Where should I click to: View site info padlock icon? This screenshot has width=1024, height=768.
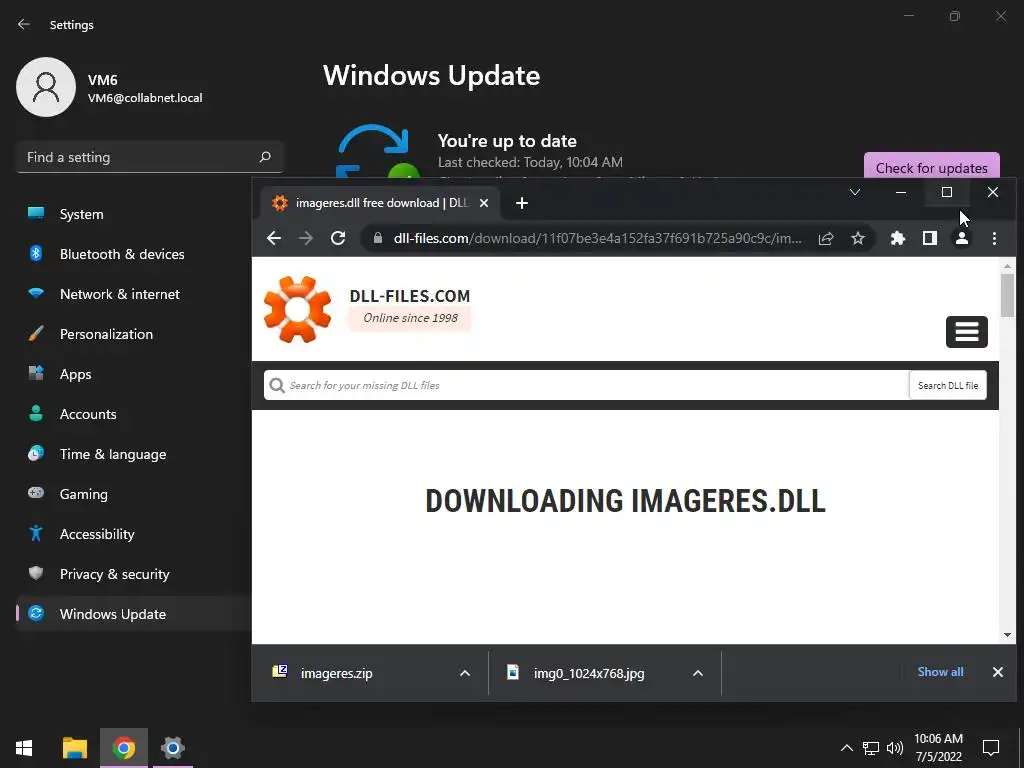pyautogui.click(x=377, y=238)
